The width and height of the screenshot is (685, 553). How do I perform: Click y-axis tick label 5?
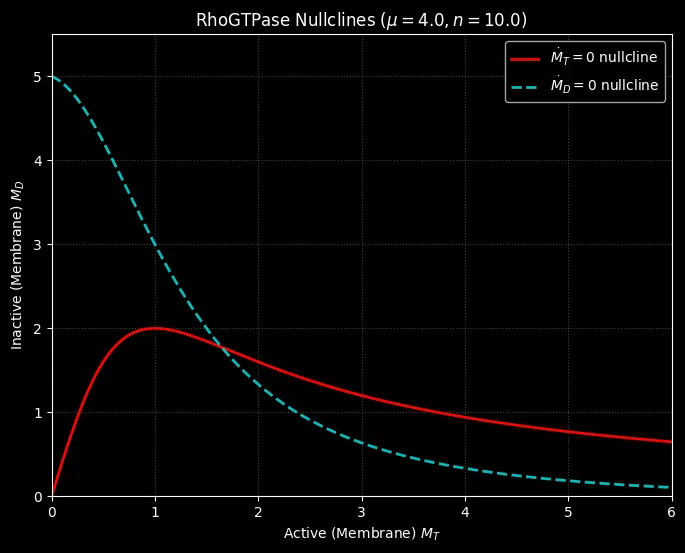[37, 77]
